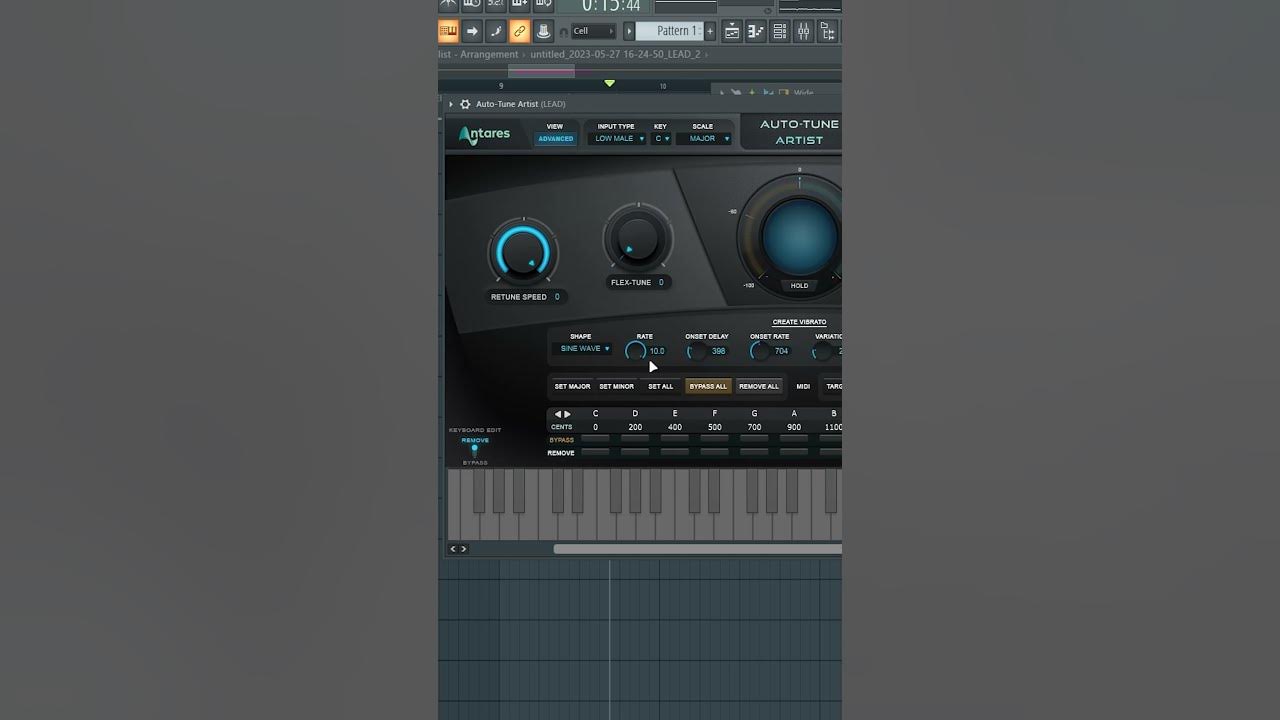The width and height of the screenshot is (1280, 720).
Task: Open the Mixer view icon
Action: coord(803,31)
